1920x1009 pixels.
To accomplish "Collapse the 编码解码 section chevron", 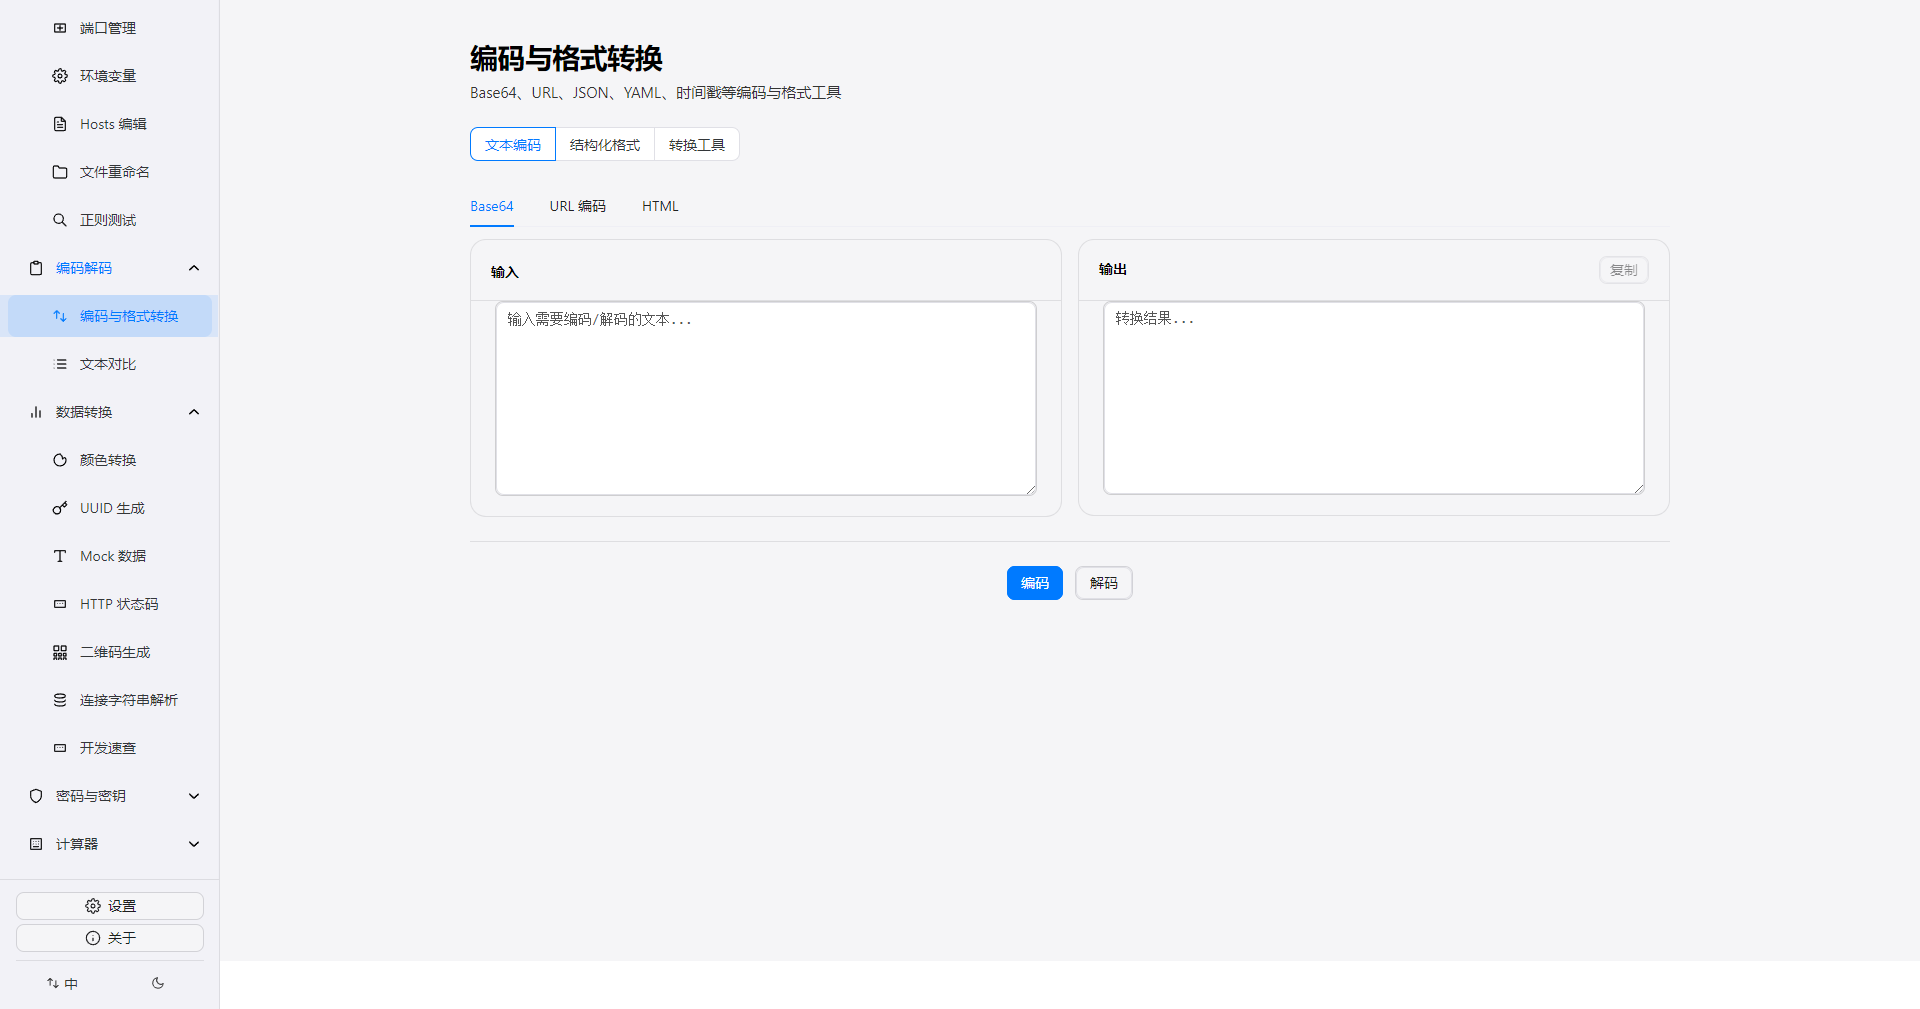I will click(194, 268).
